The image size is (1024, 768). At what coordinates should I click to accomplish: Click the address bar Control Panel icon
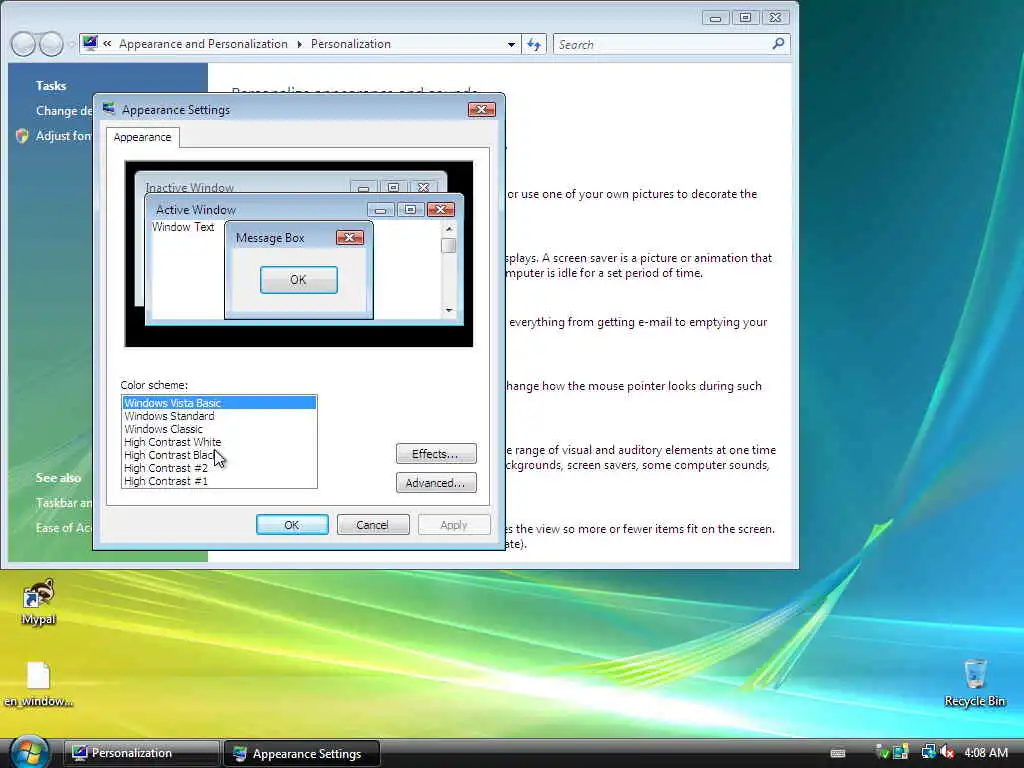click(x=90, y=44)
